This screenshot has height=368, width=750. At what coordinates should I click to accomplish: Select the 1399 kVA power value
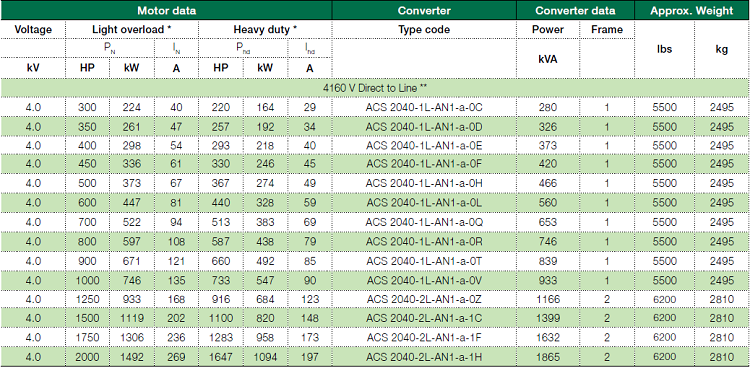tap(548, 318)
